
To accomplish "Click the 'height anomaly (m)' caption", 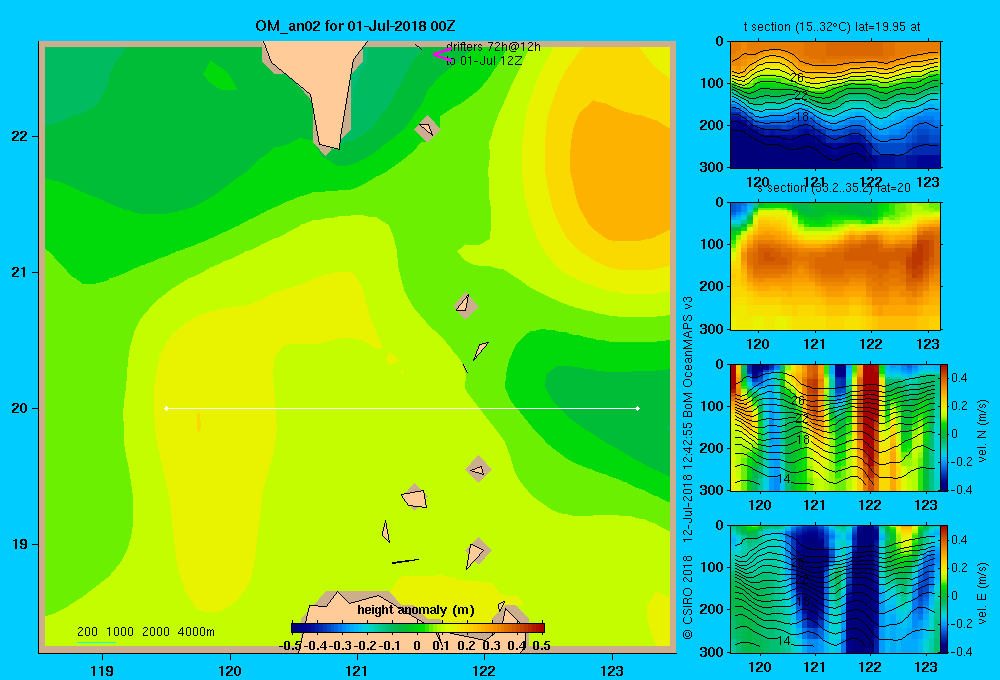I will (x=416, y=610).
